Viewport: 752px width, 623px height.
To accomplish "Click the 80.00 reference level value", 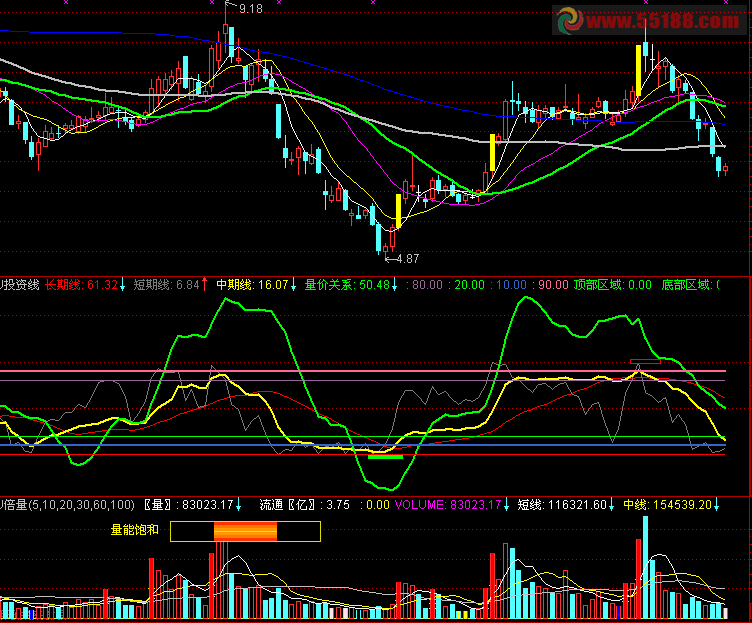I will pyautogui.click(x=427, y=285).
